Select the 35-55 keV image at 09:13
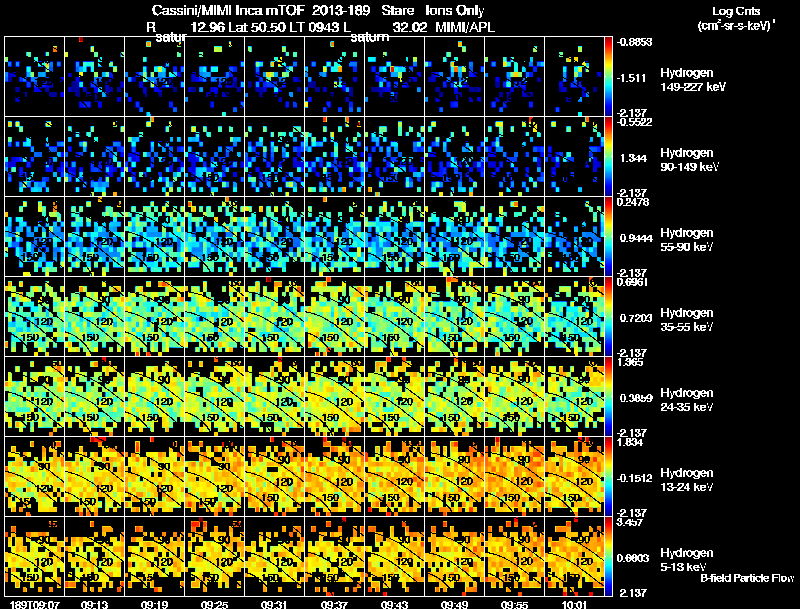This screenshot has height=609, width=800. click(94, 317)
